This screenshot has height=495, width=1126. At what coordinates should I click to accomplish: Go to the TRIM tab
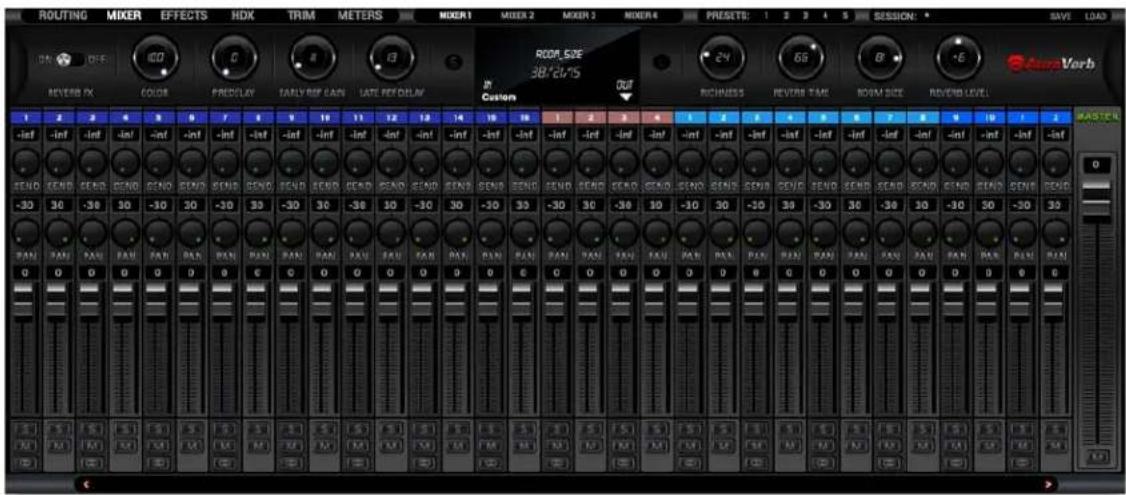tap(302, 15)
